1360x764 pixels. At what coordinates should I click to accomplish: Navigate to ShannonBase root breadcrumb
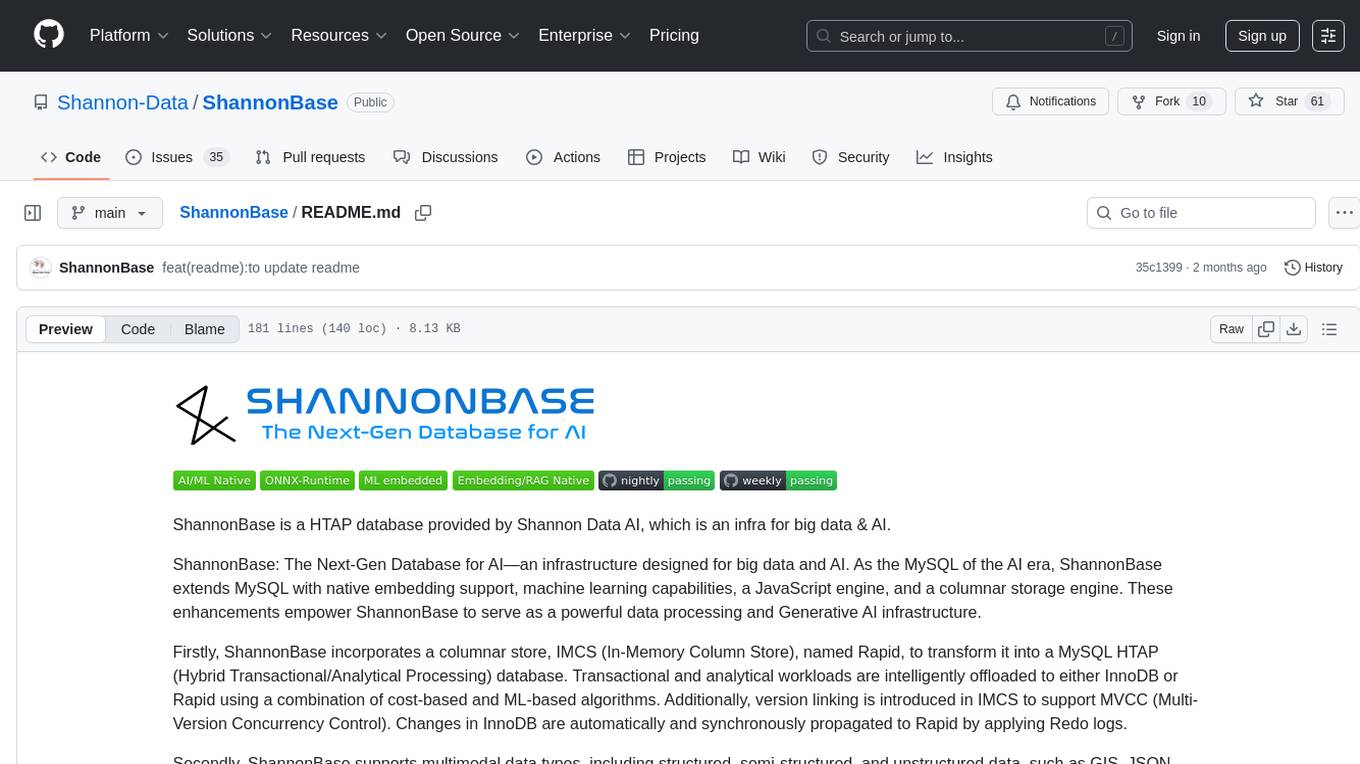[x=234, y=212]
